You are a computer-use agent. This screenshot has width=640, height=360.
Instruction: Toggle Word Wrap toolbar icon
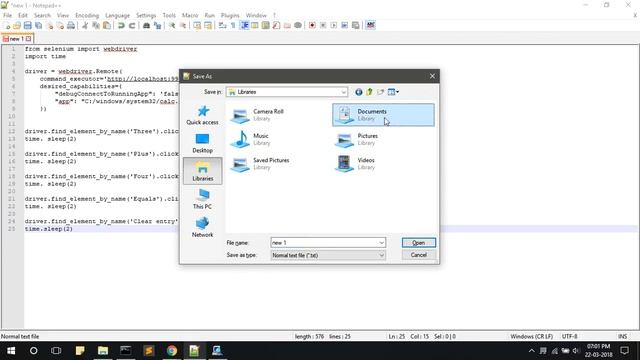click(222, 25)
